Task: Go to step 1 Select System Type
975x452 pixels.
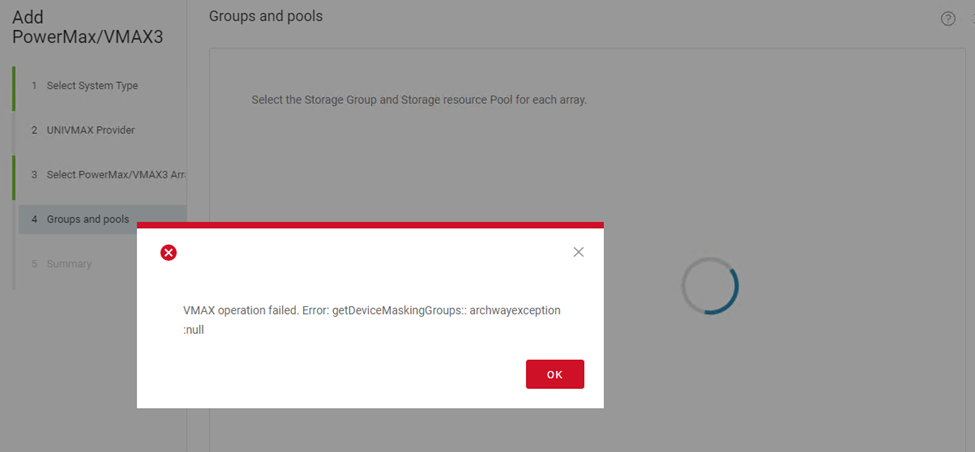Action: 92,86
